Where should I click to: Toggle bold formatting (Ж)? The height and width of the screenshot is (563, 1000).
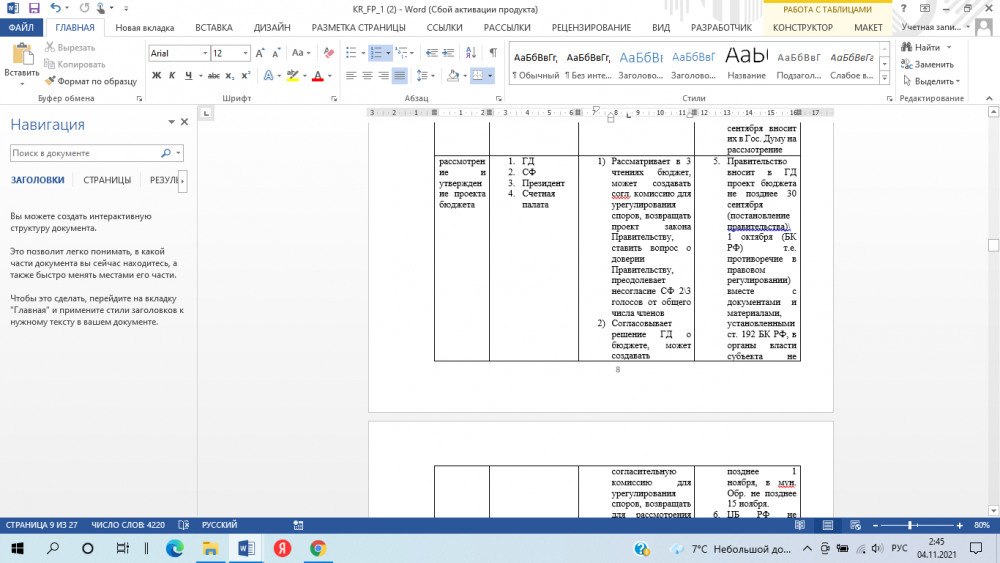(157, 75)
